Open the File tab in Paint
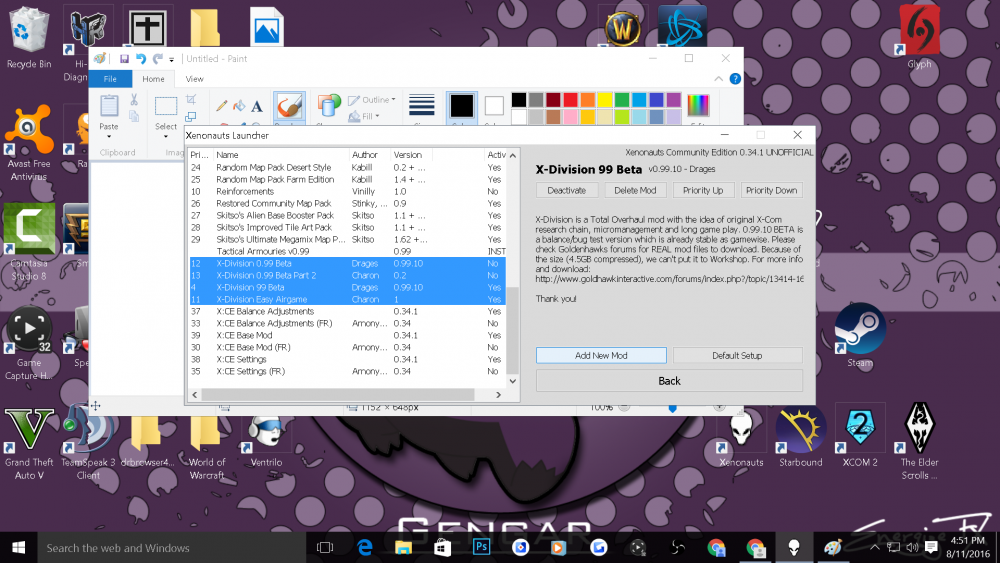Viewport: 1000px width, 563px height. tap(110, 79)
